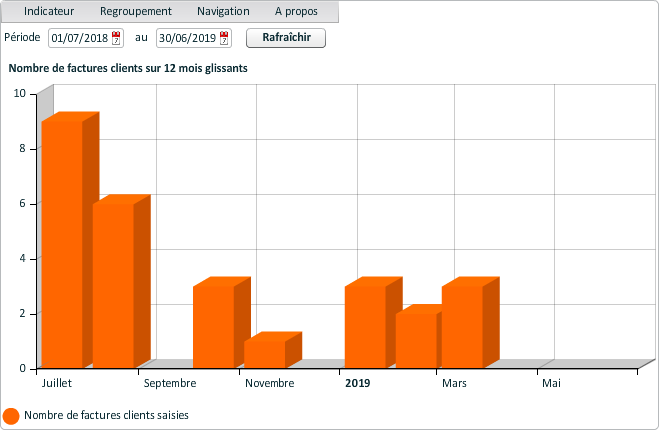Click the orange legend circle for factures saisies

(x=11, y=416)
